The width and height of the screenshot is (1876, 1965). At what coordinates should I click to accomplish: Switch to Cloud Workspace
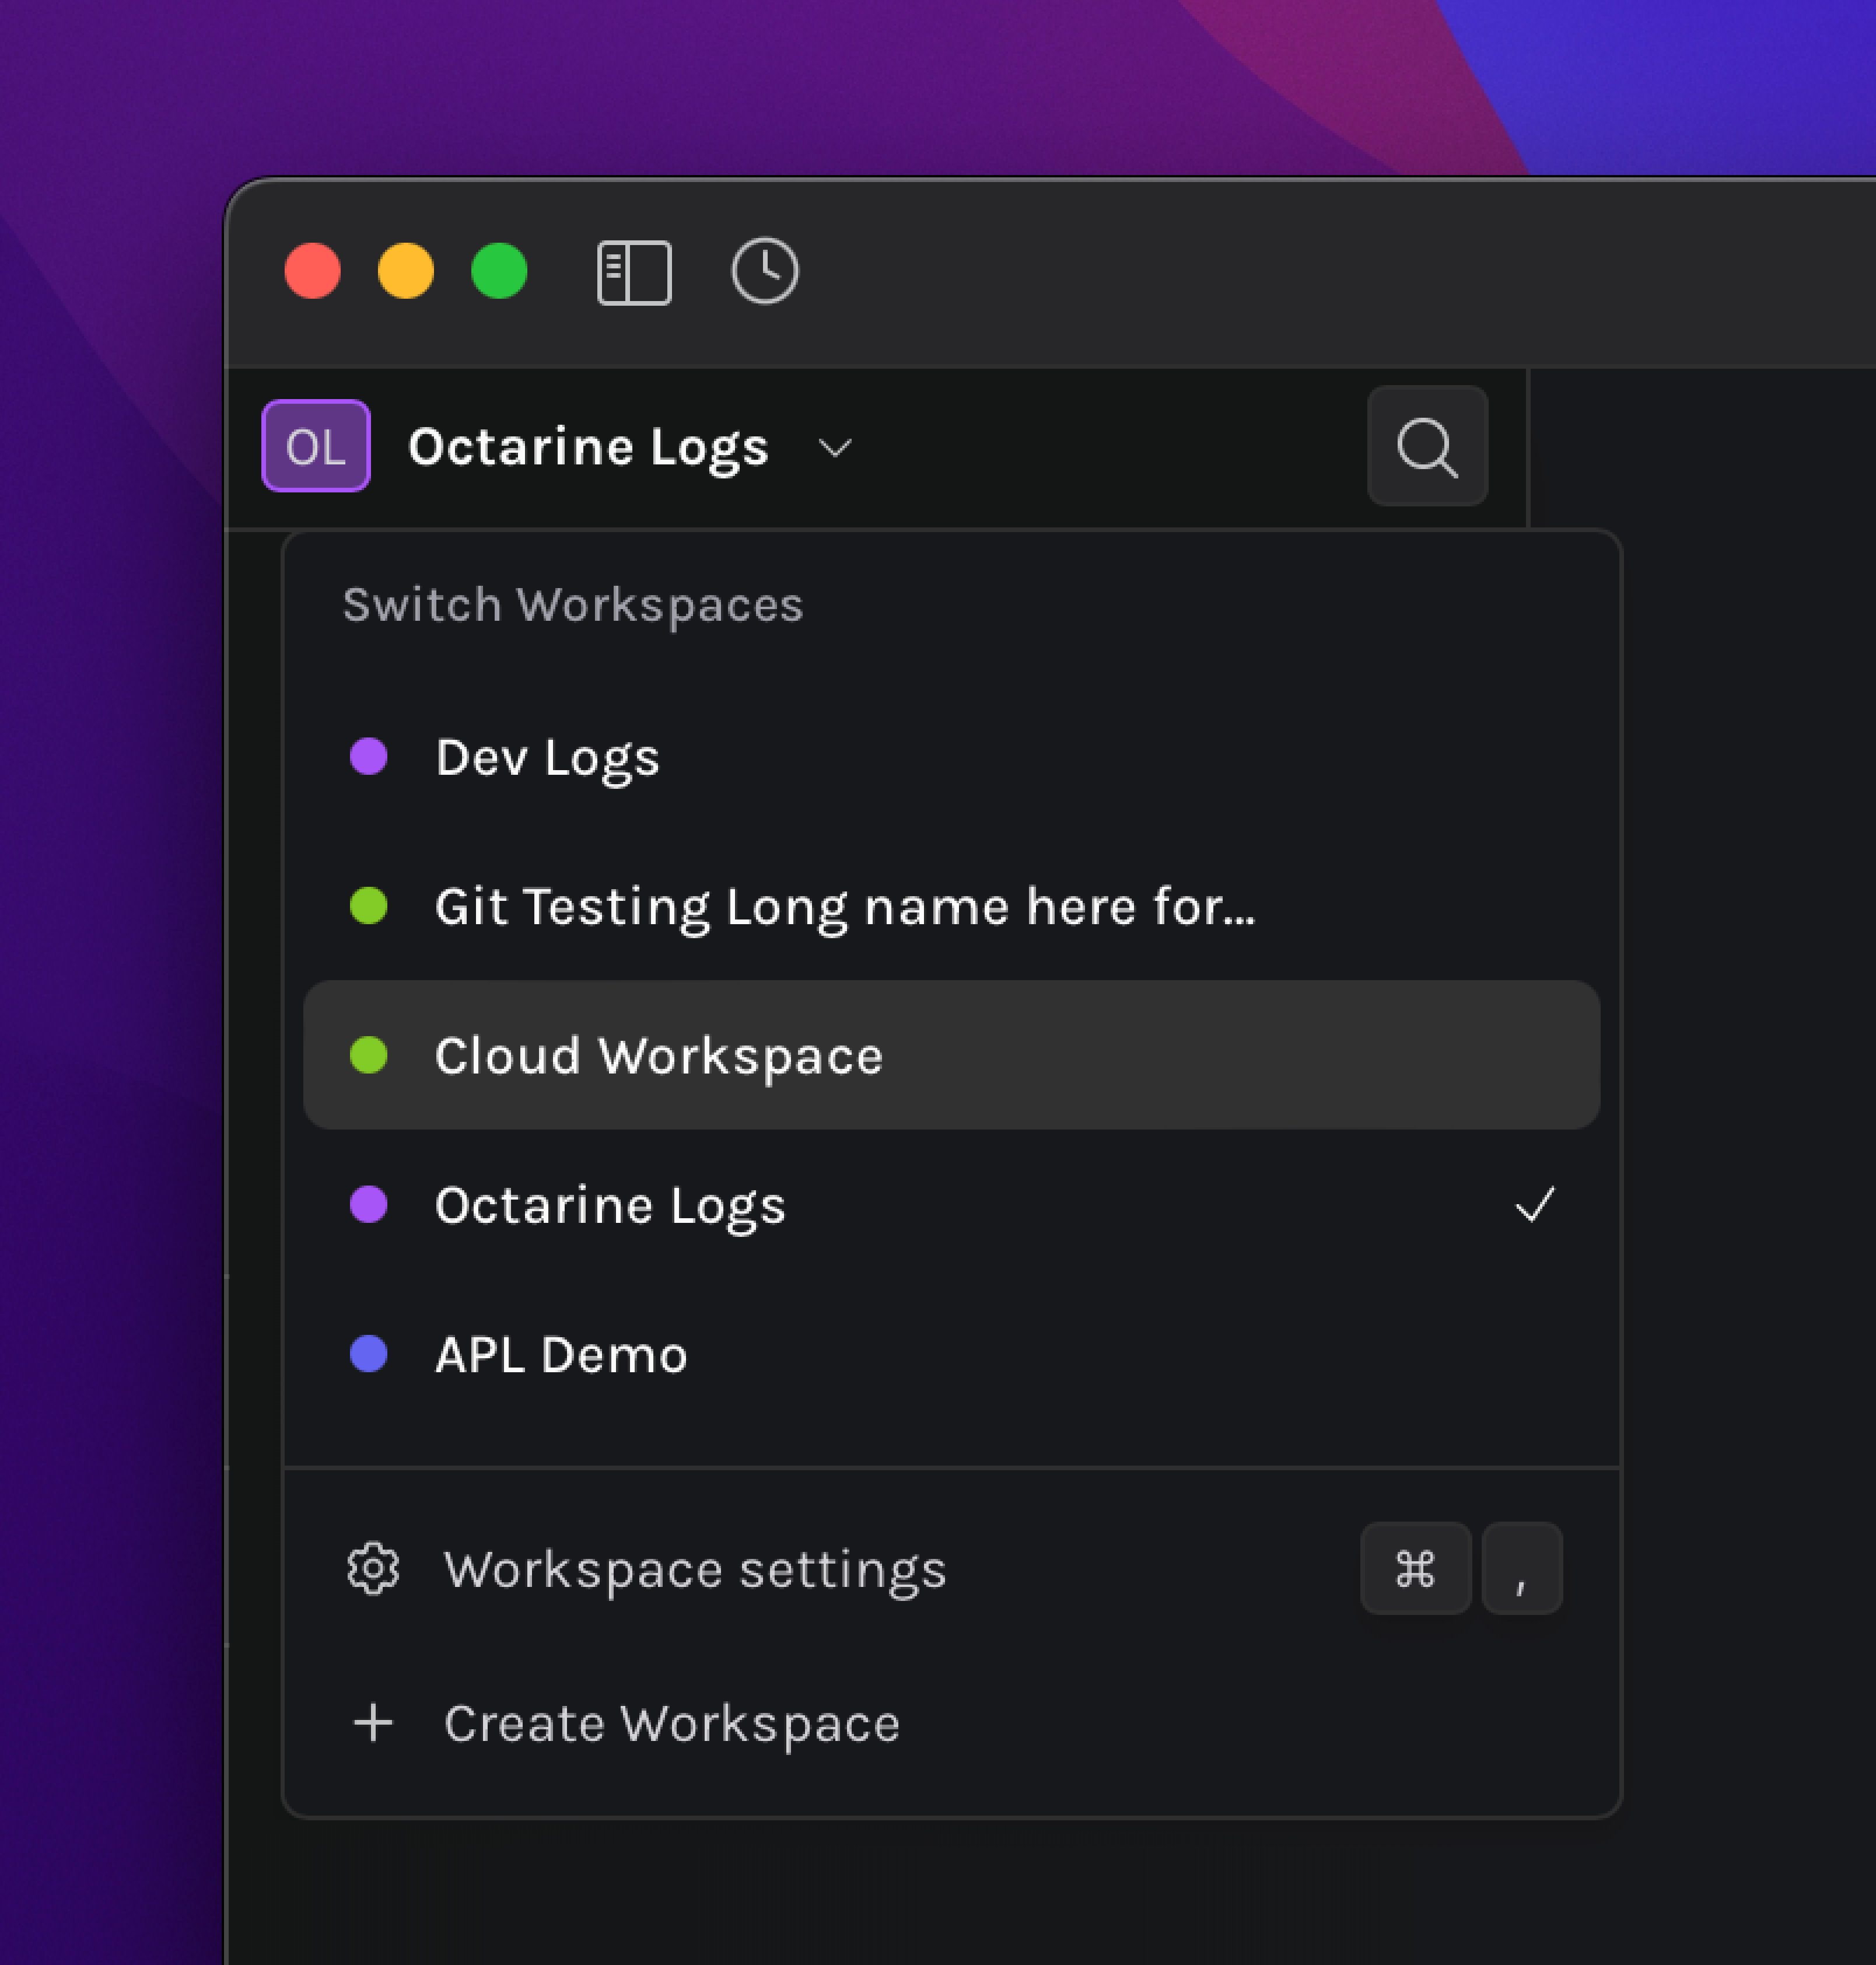[951, 1055]
